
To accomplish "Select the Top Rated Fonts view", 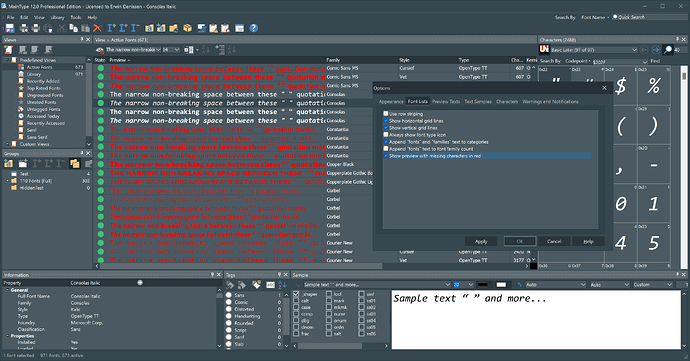I will click(x=44, y=88).
